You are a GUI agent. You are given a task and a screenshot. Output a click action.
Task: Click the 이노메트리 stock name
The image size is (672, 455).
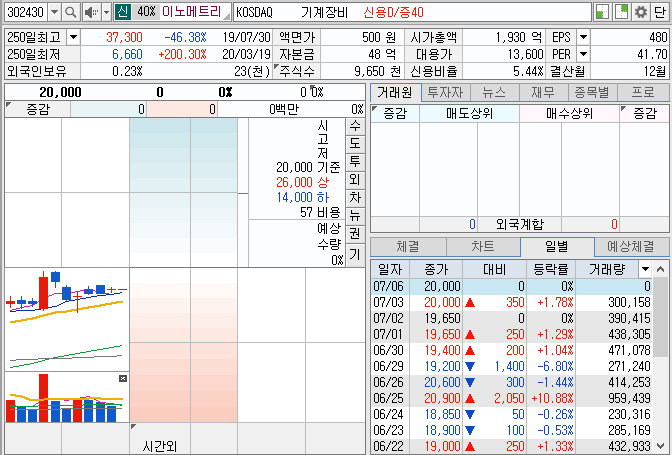192,12
